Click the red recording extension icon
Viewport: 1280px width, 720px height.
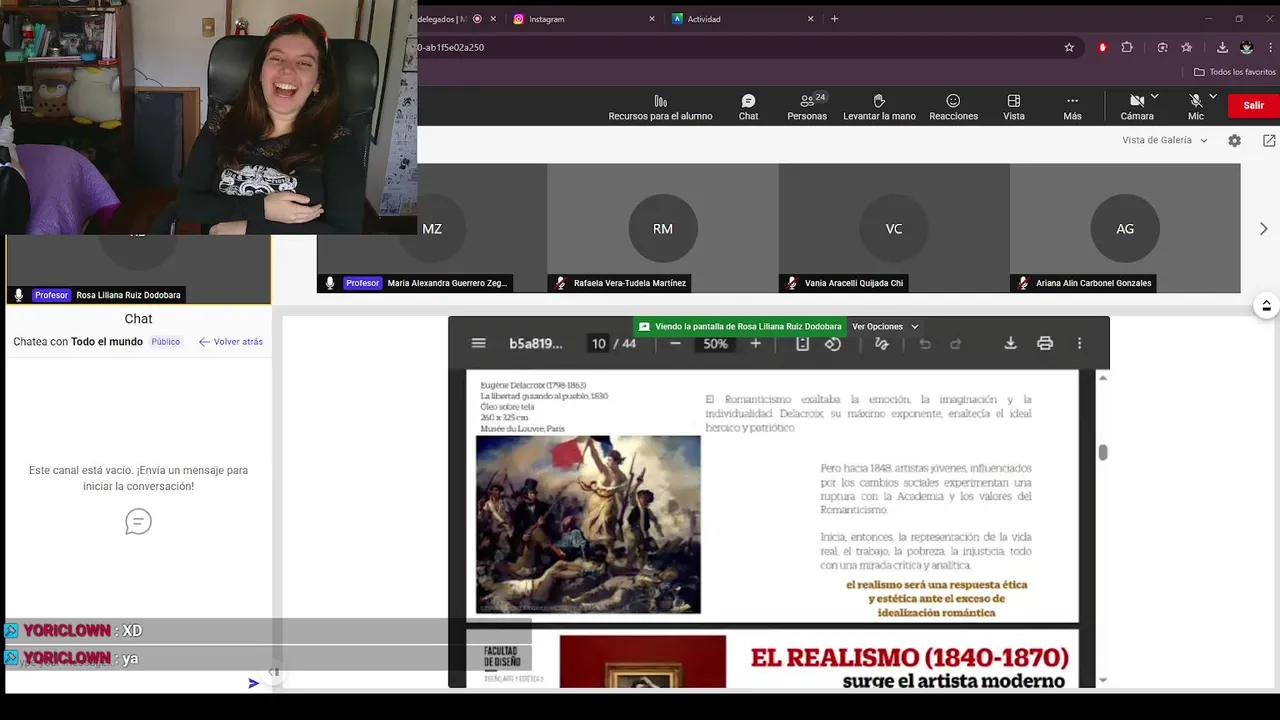point(1102,47)
